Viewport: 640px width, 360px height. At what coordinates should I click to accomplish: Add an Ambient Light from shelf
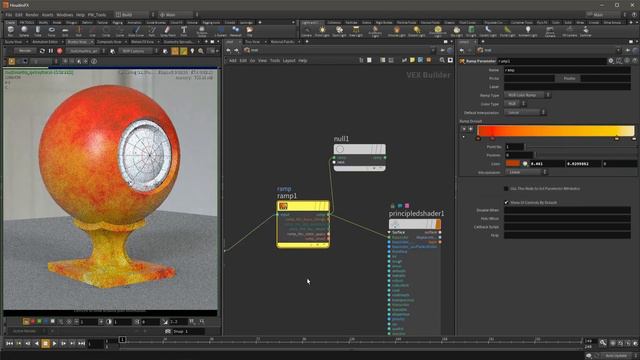click(x=528, y=31)
